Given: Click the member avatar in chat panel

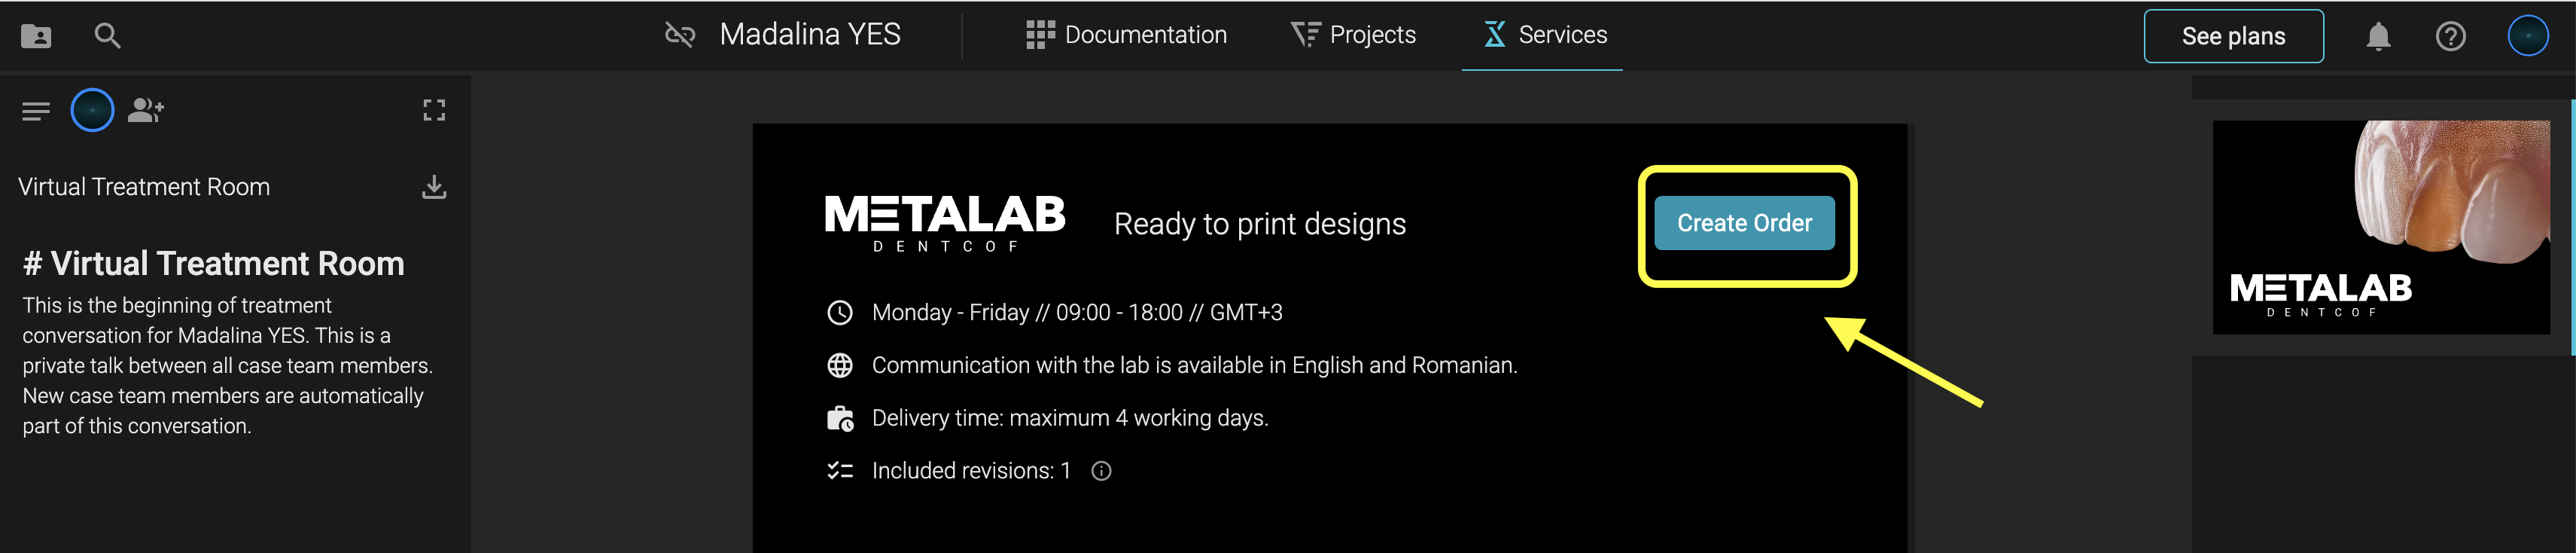Looking at the screenshot, I should pos(92,110).
